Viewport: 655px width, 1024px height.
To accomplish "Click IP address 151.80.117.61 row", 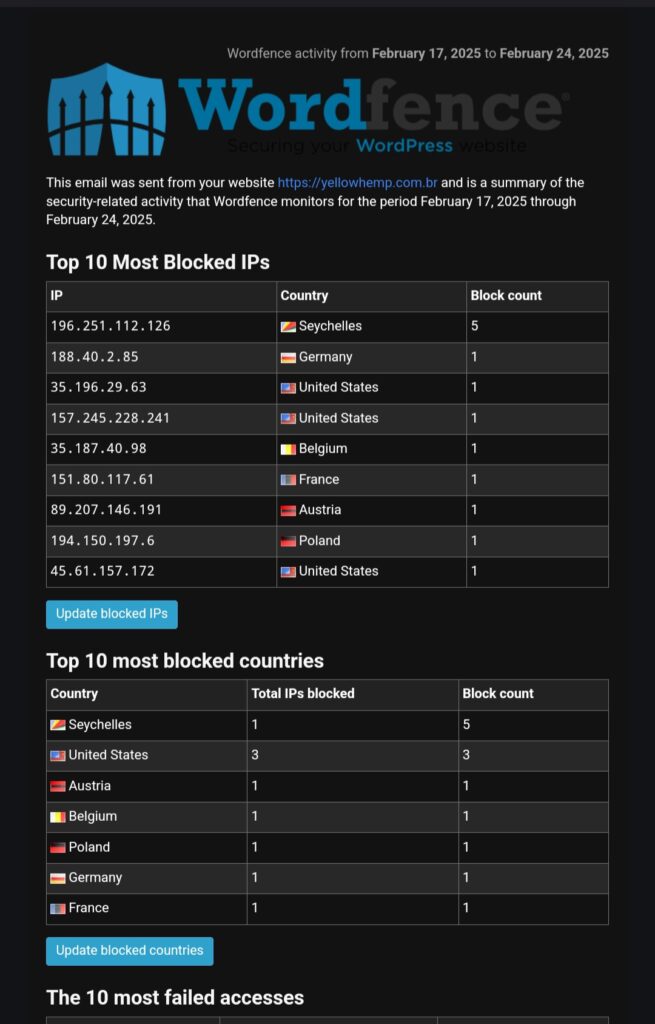I will point(327,480).
